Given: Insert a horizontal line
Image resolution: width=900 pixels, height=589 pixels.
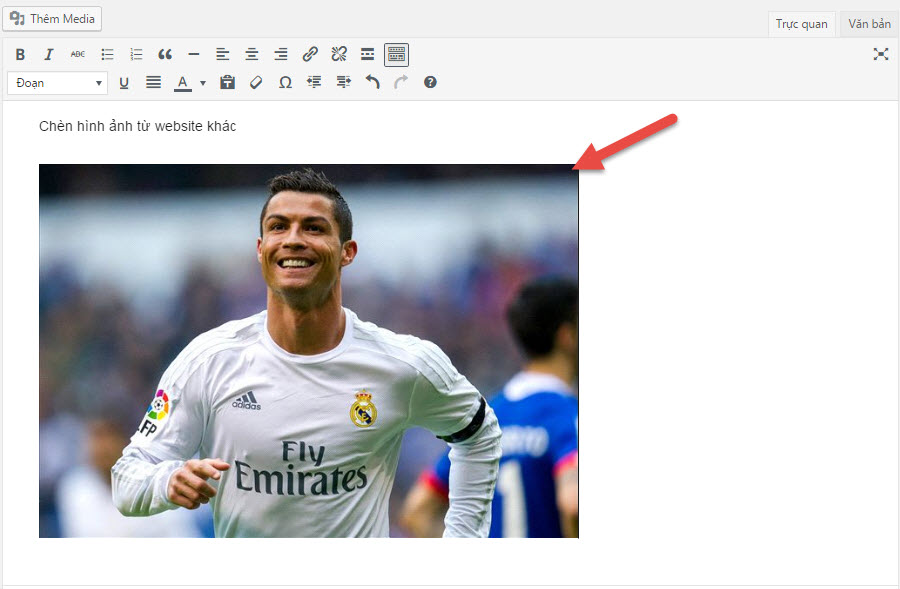Looking at the screenshot, I should [194, 54].
